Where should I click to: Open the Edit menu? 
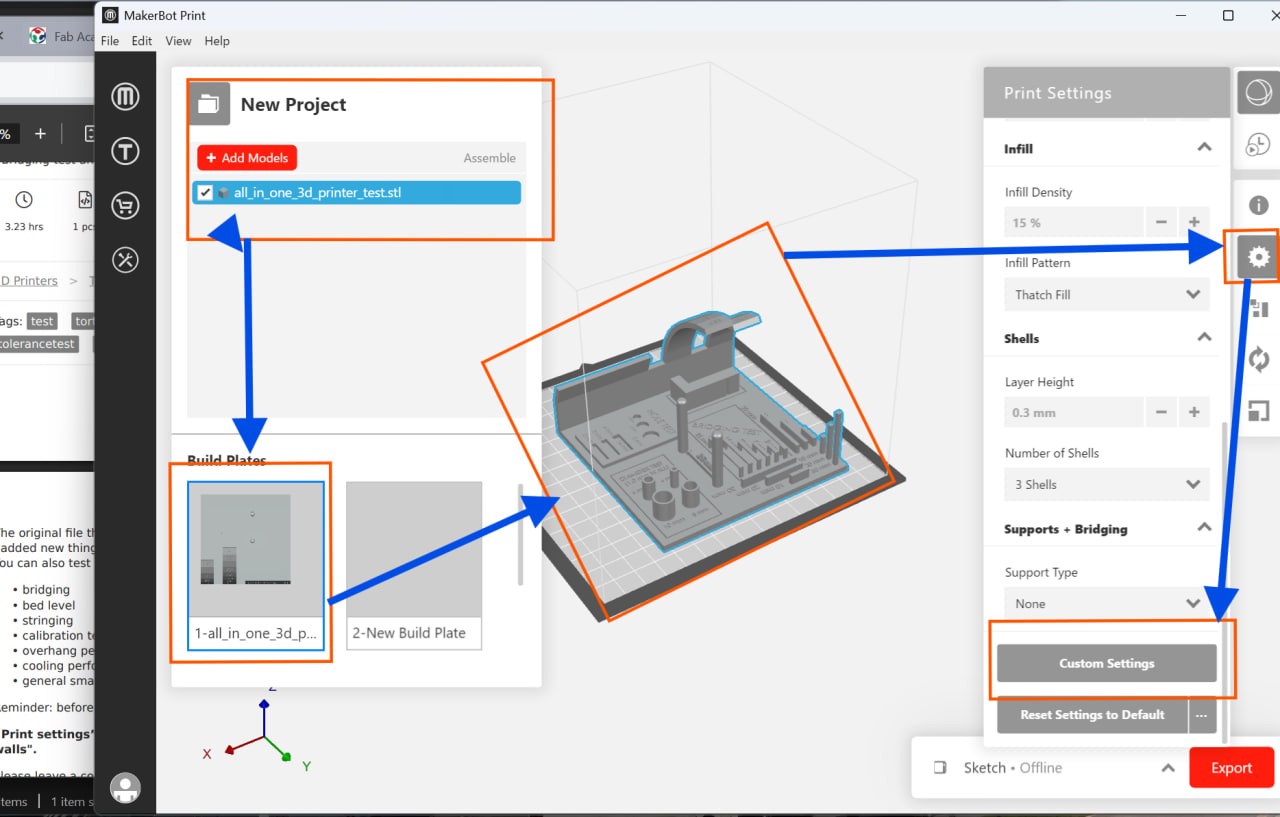pyautogui.click(x=141, y=41)
